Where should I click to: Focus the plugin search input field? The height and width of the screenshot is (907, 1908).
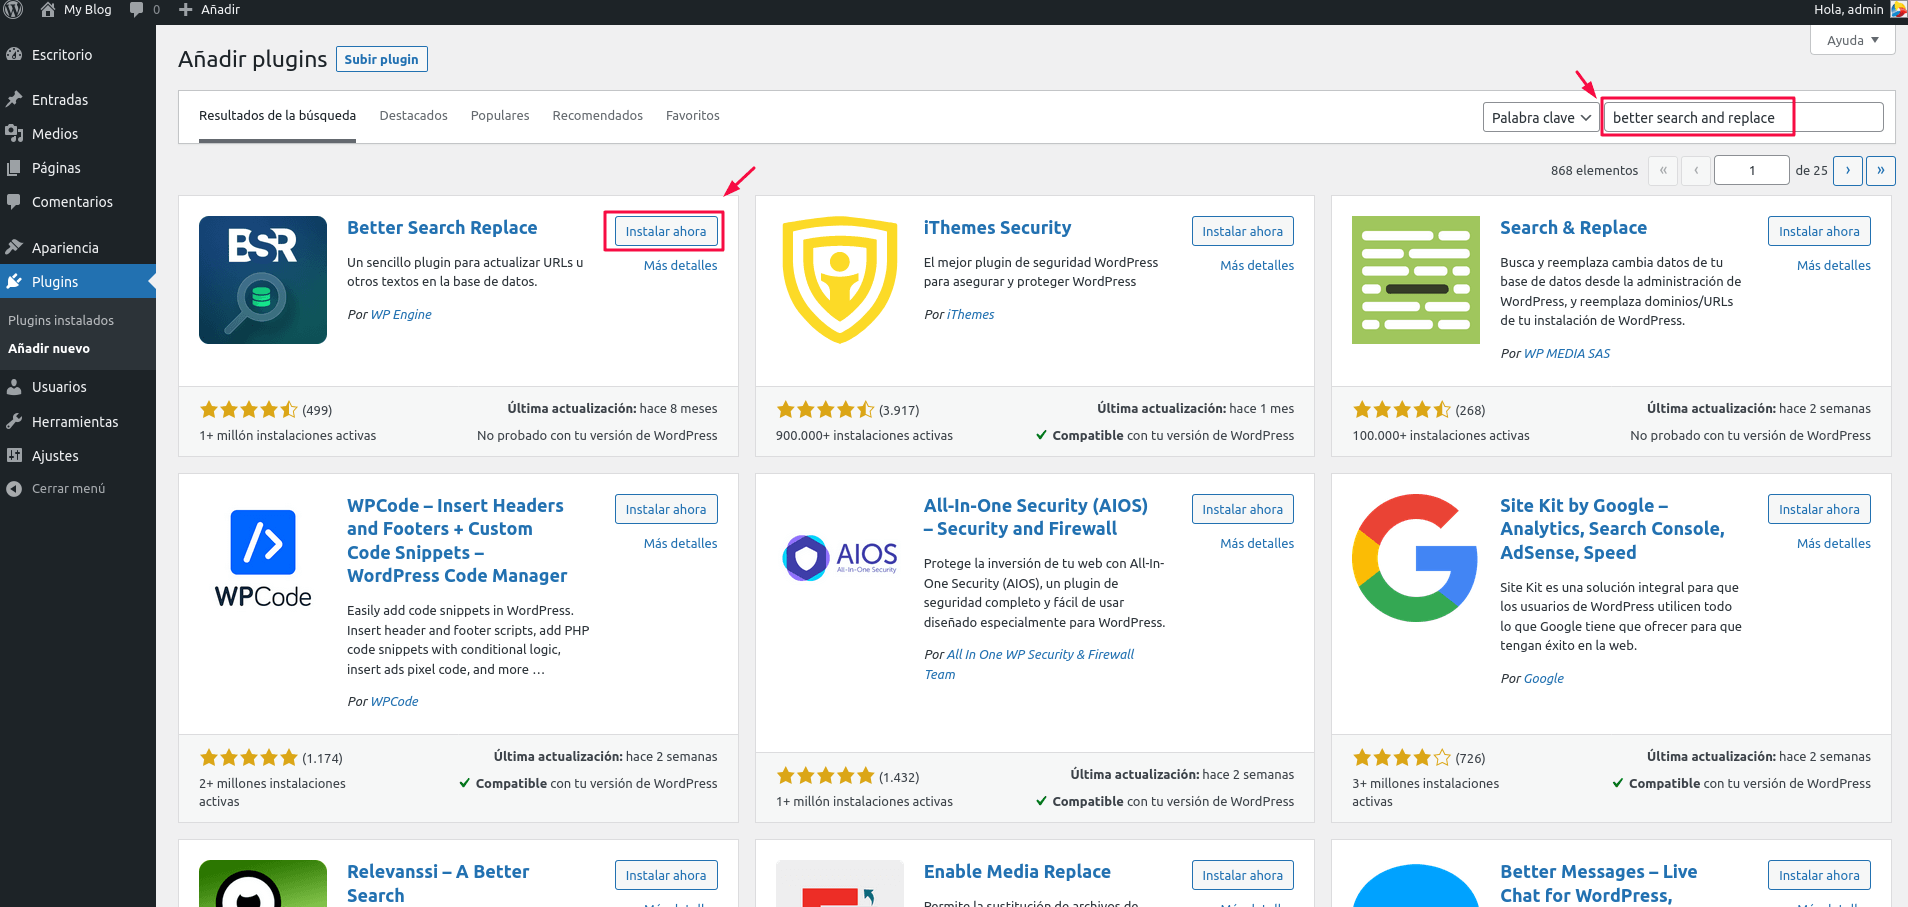[1743, 117]
